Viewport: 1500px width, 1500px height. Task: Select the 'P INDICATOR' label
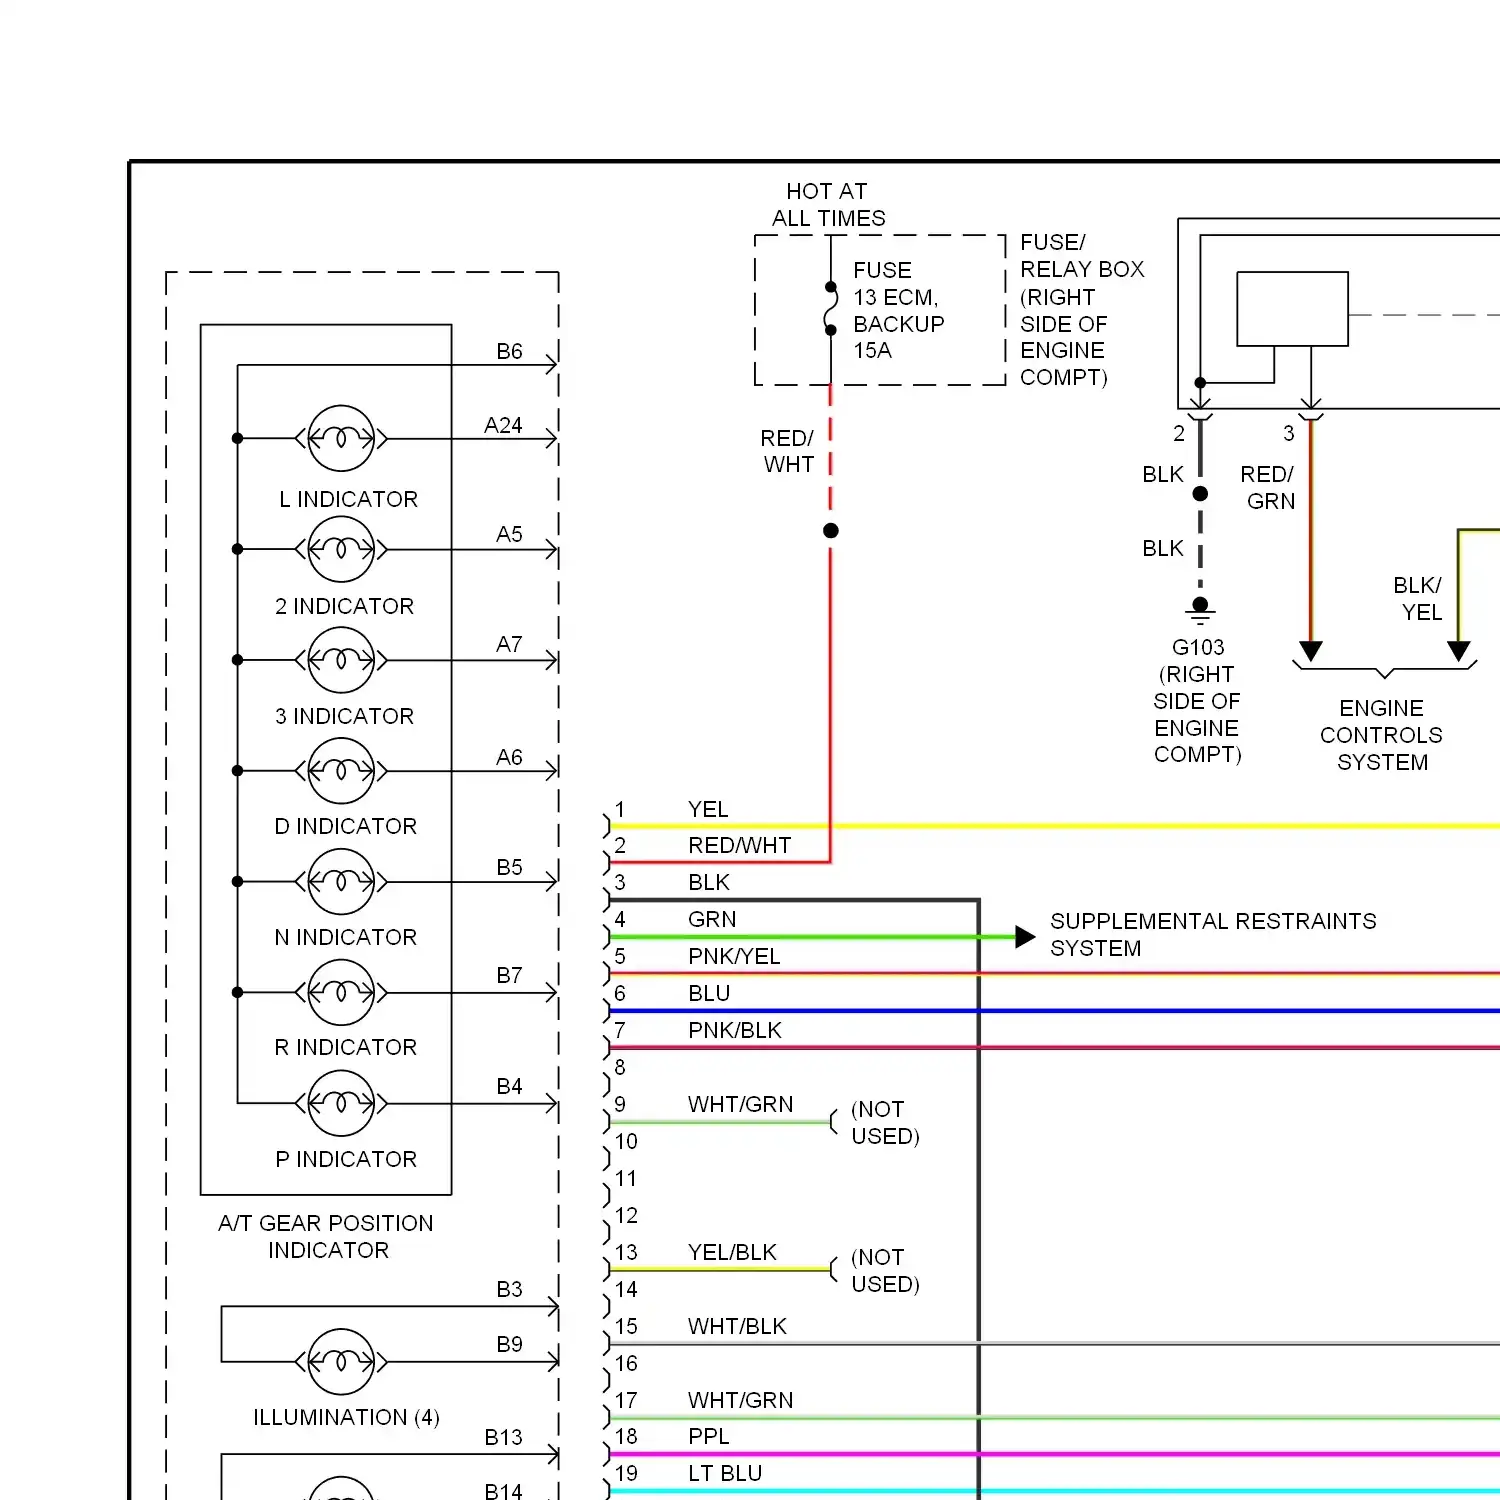click(x=346, y=1159)
